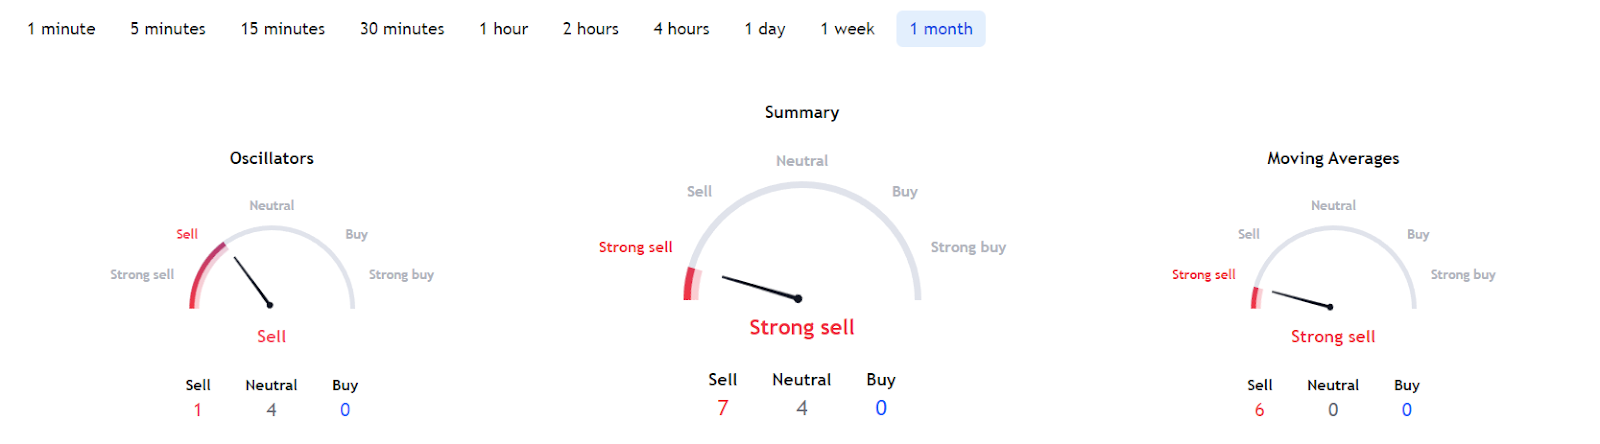Switch to the 5 minutes timeframe

pos(168,29)
